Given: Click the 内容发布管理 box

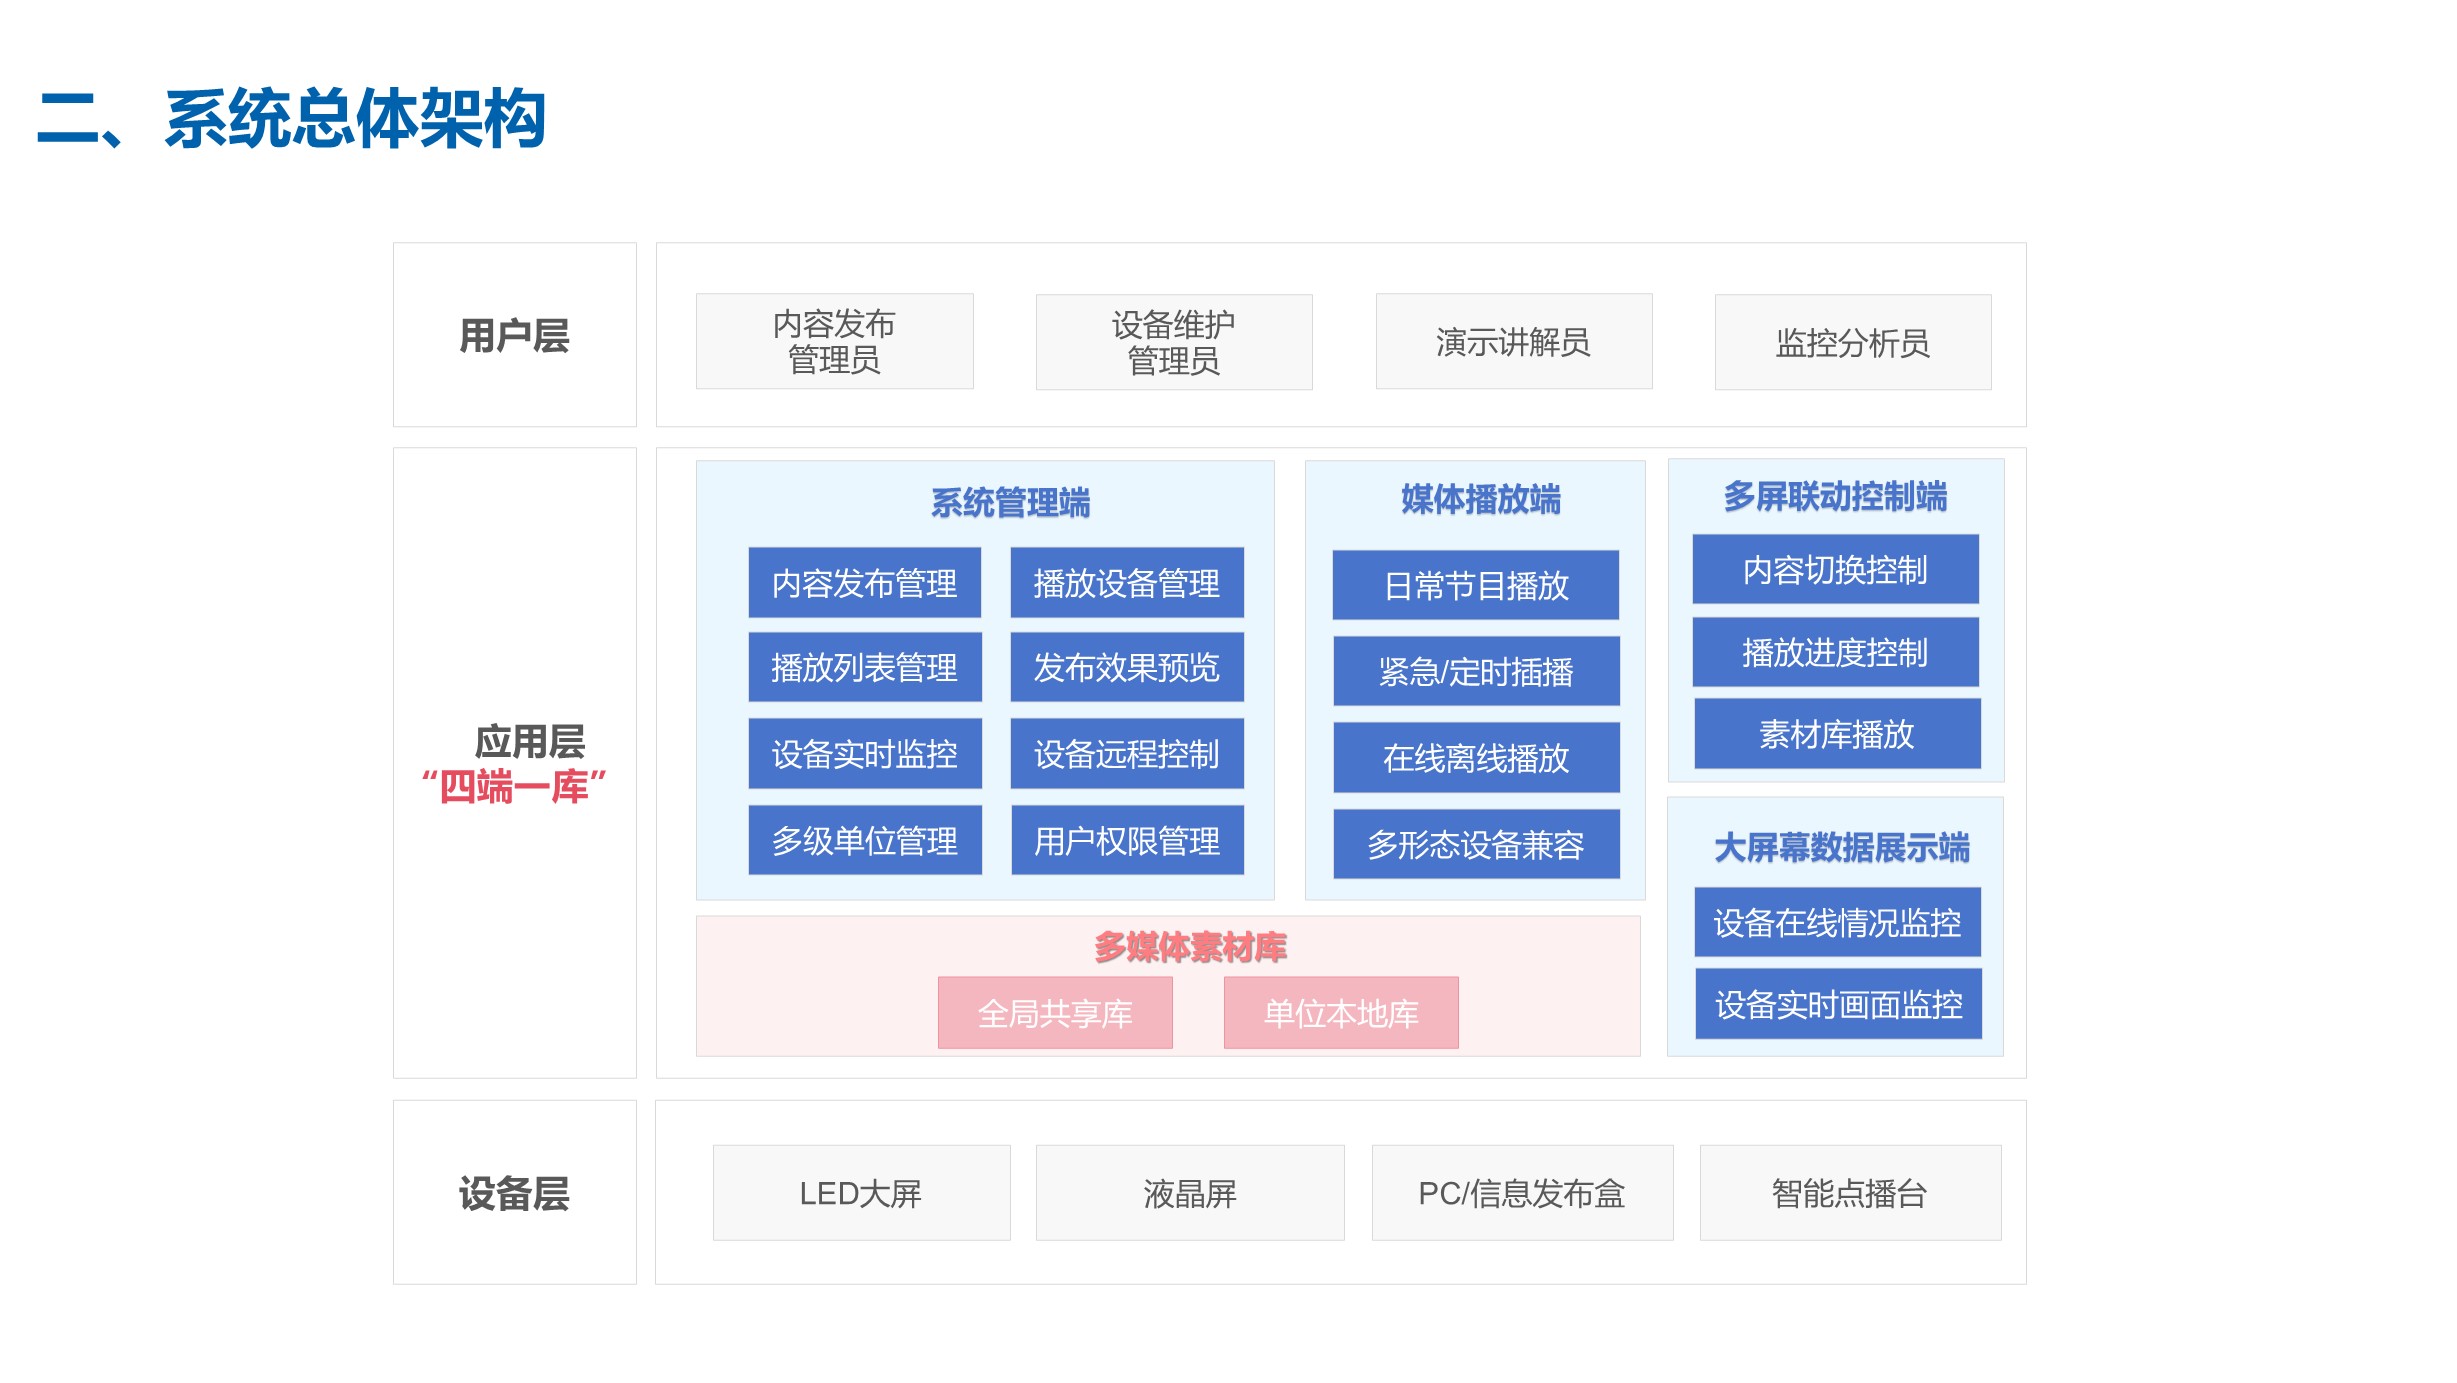Looking at the screenshot, I should pyautogui.click(x=864, y=583).
